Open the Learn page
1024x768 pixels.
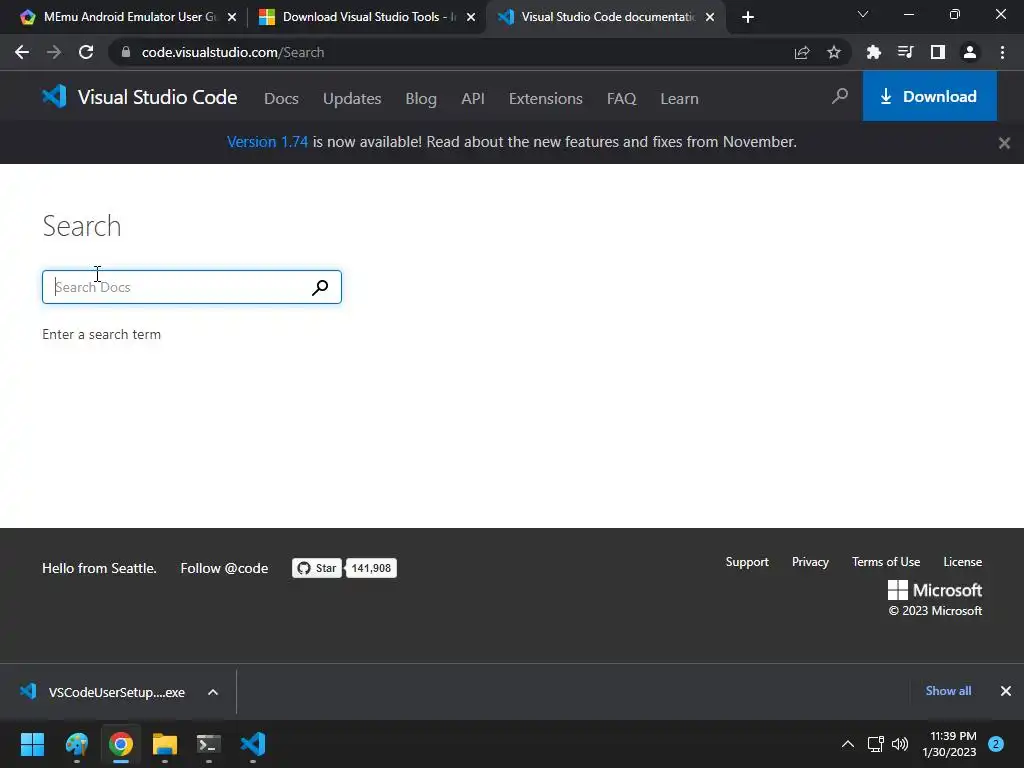(x=679, y=99)
